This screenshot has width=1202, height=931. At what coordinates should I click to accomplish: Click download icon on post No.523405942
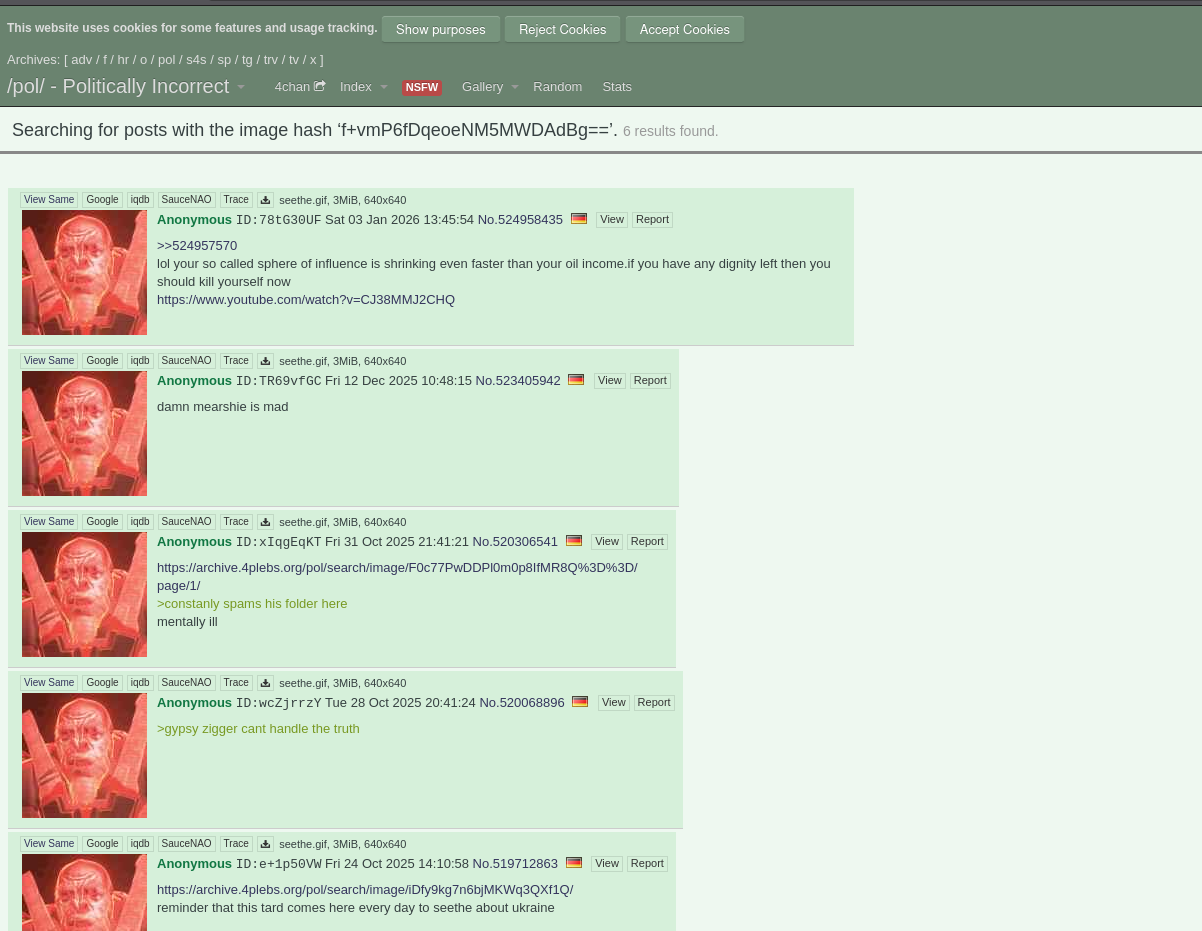pos(265,361)
